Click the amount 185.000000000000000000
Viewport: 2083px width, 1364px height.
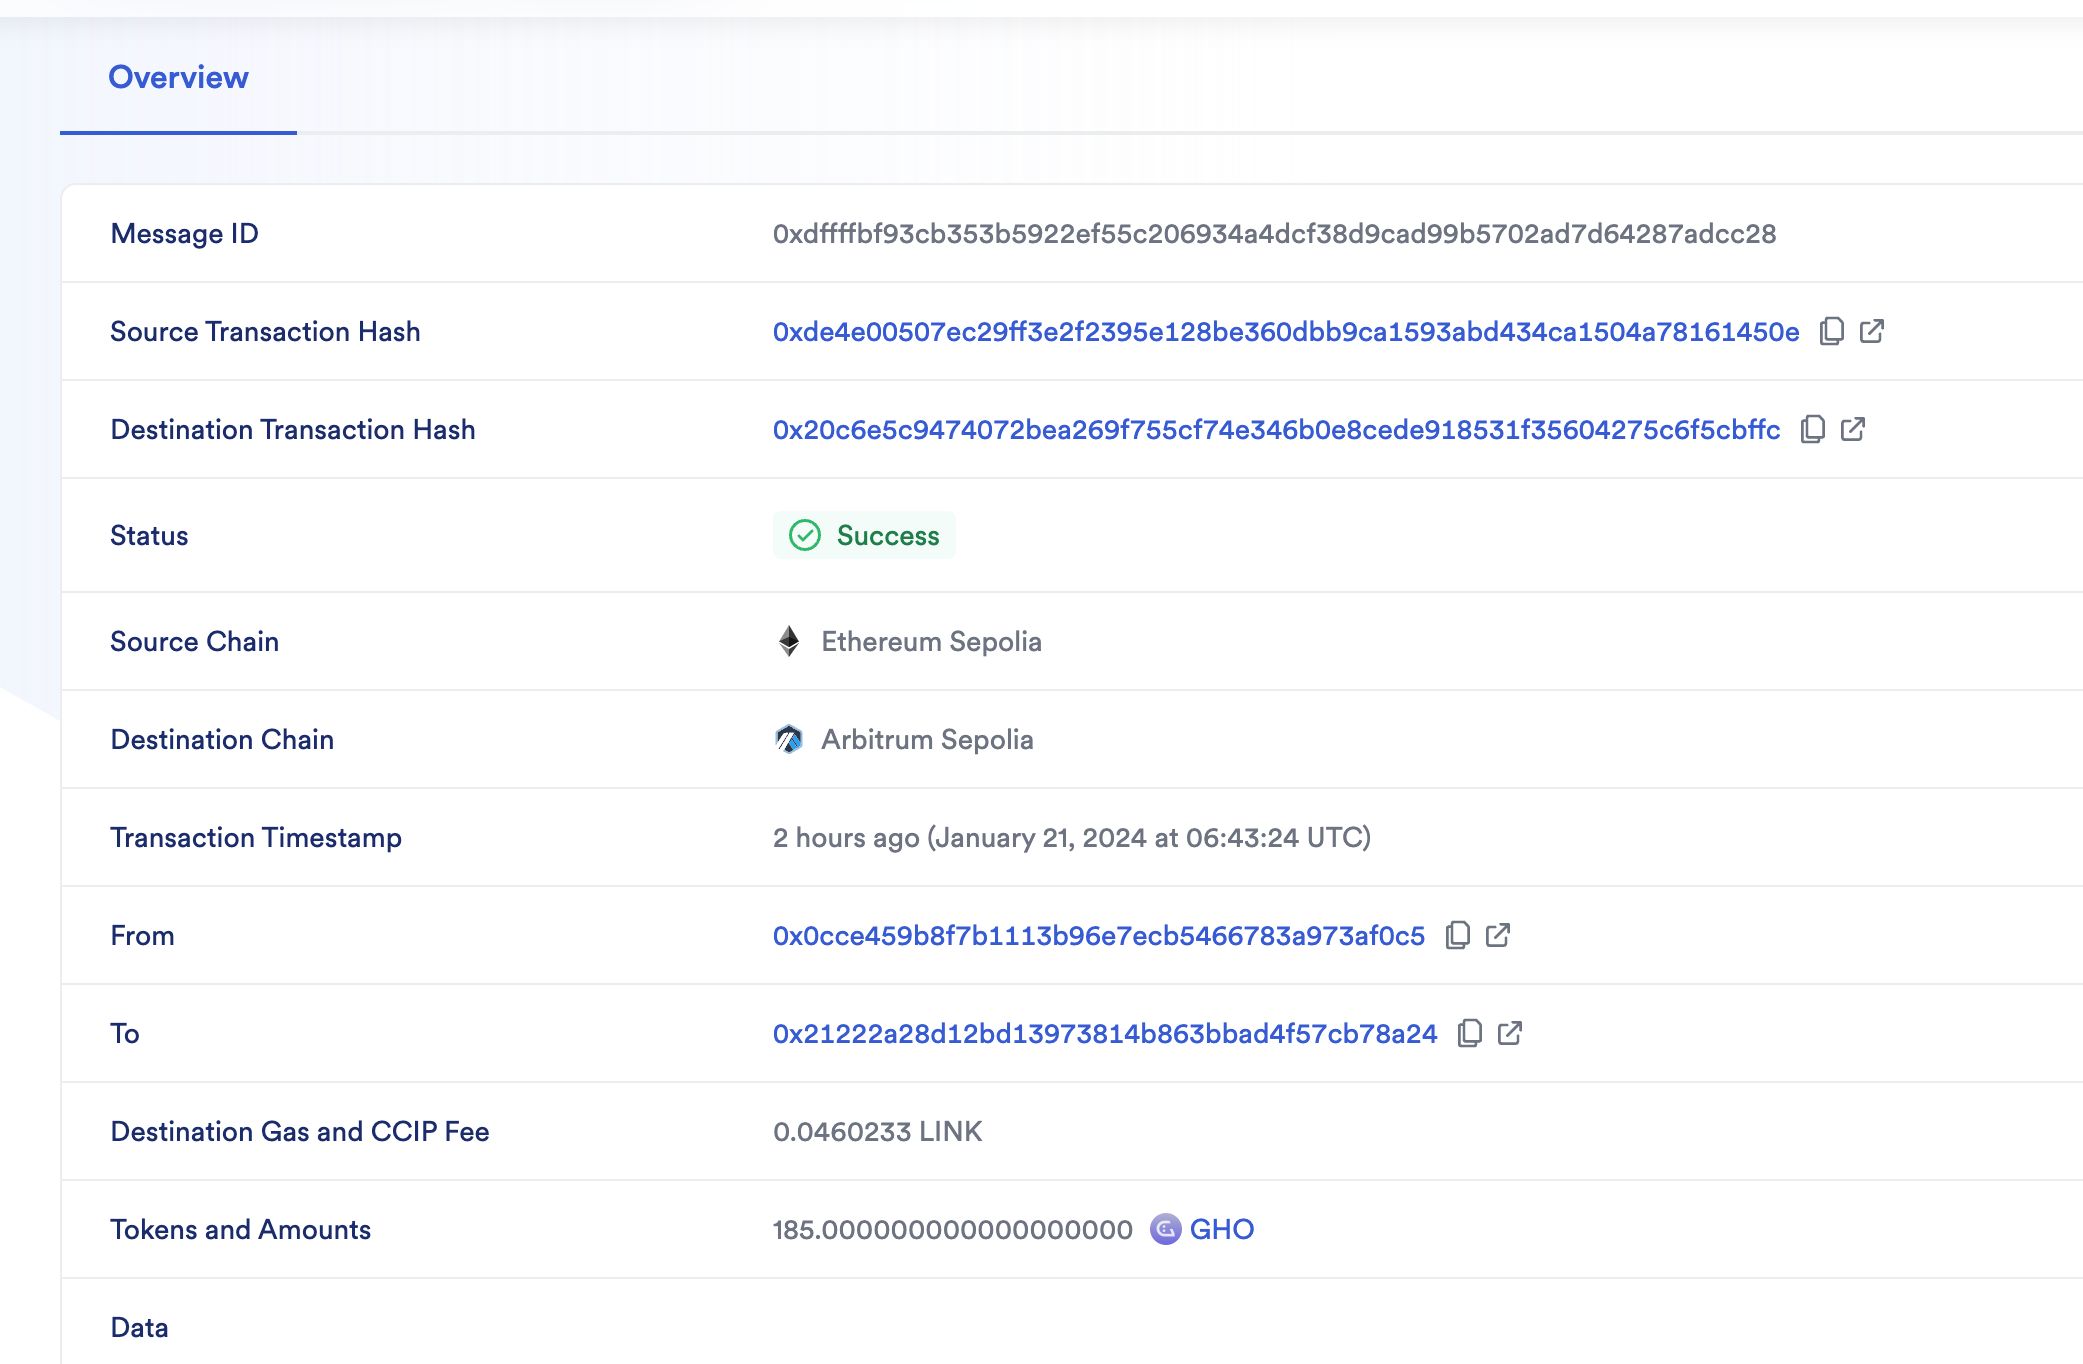click(x=953, y=1229)
